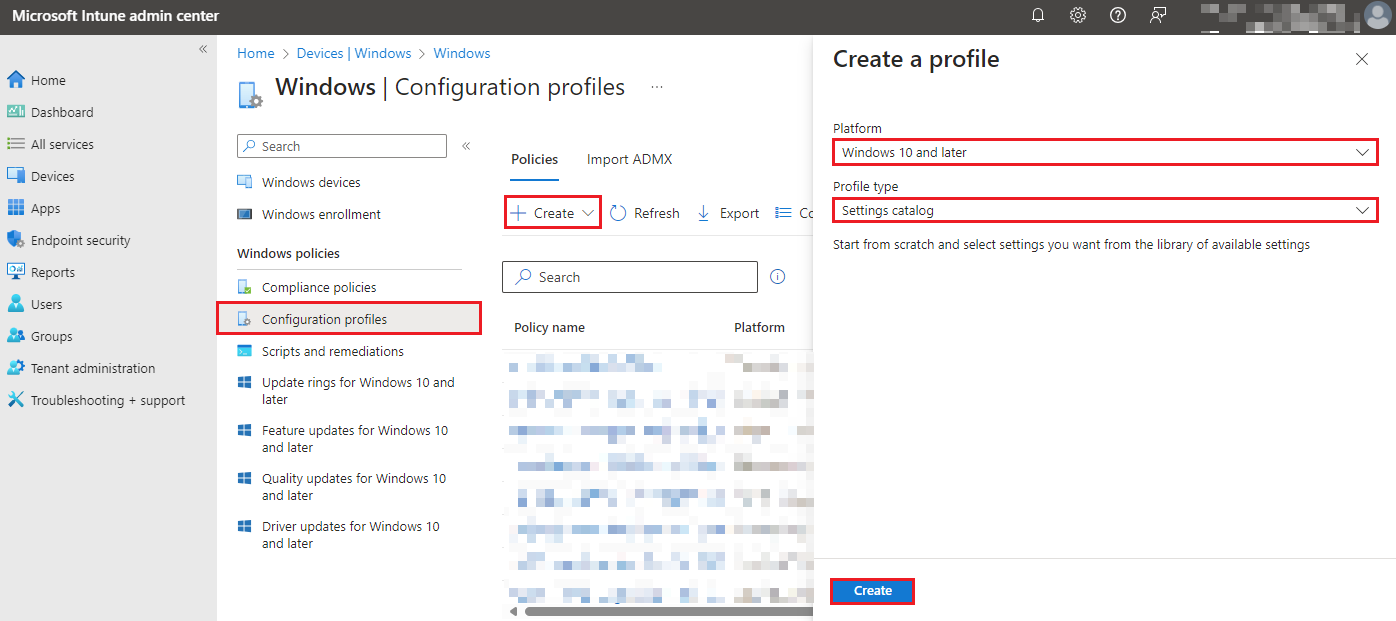Viewport: 1396px width, 621px height.
Task: Switch to the Import ADMX tab
Action: pyautogui.click(x=629, y=159)
